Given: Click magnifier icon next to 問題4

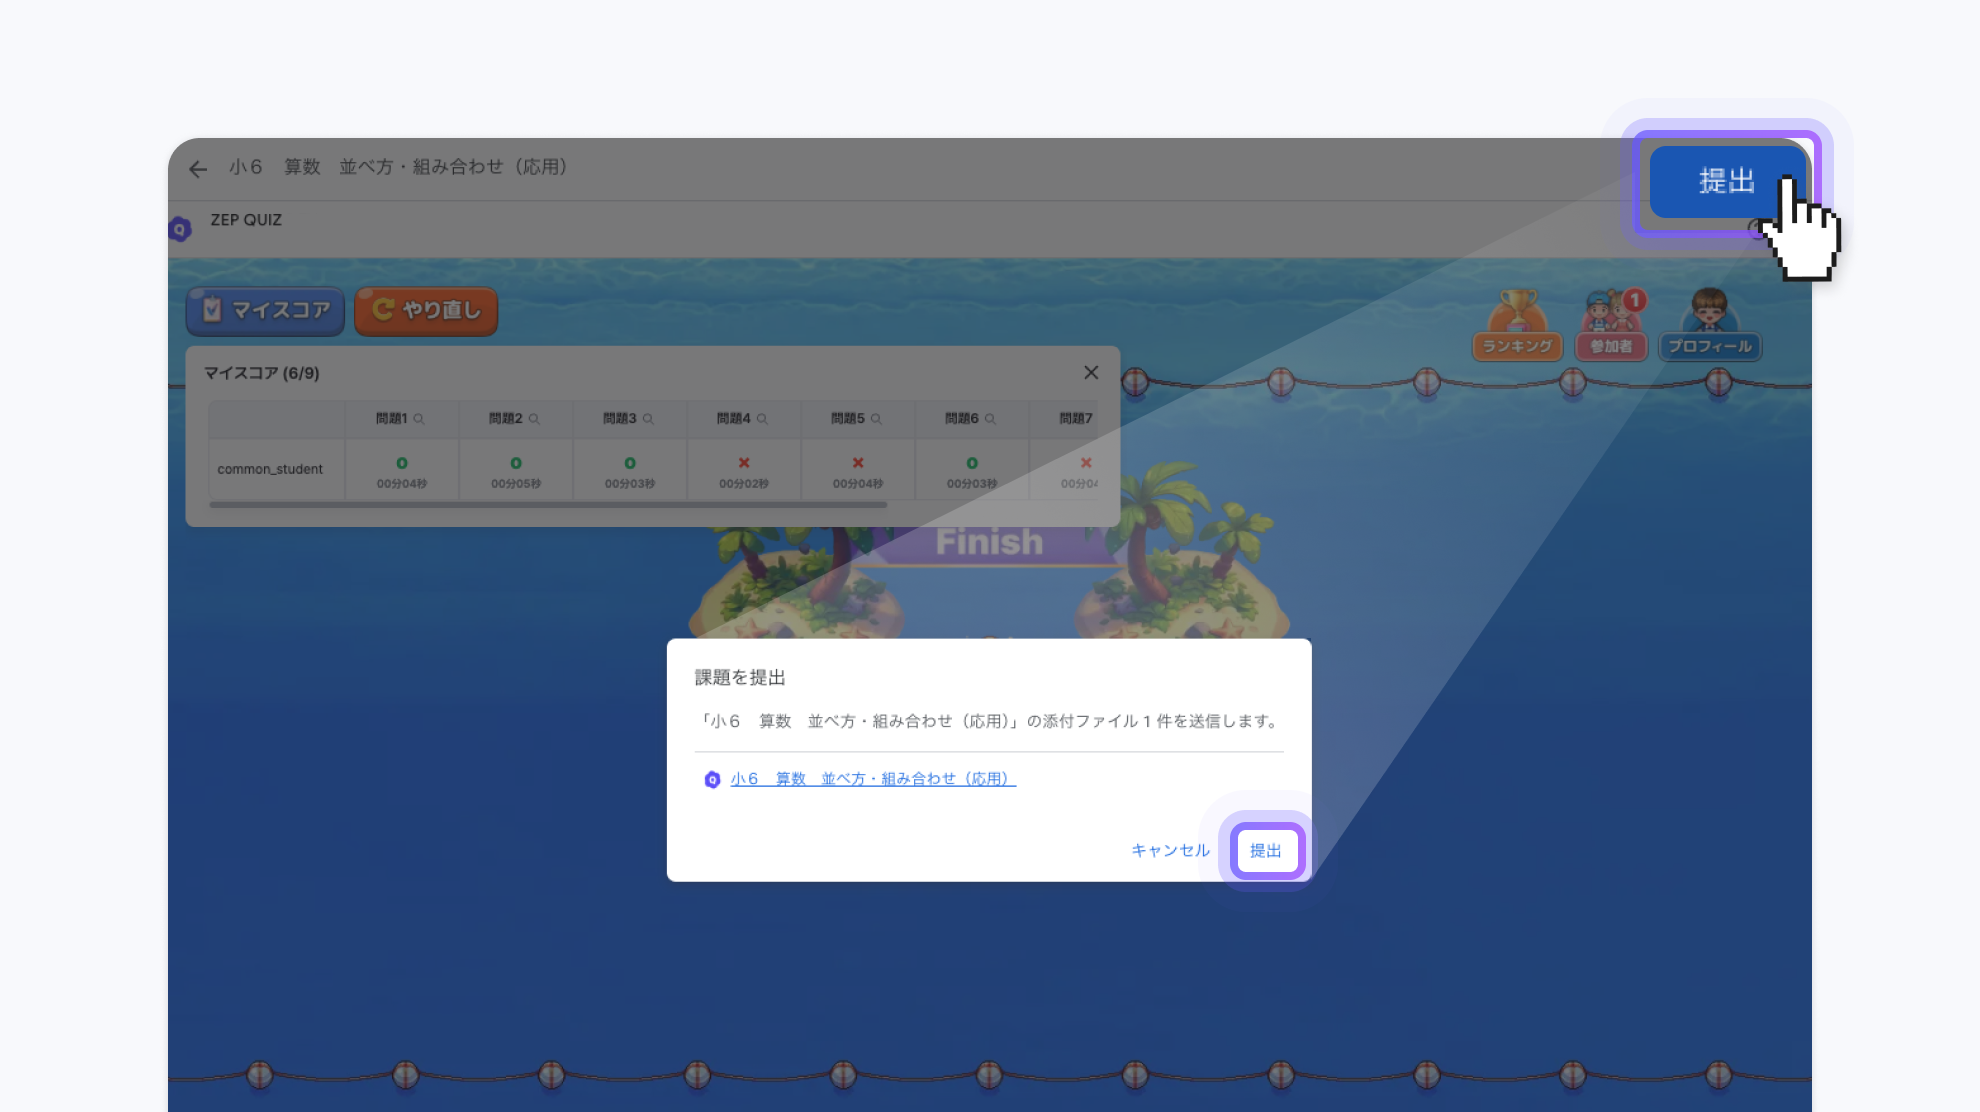Looking at the screenshot, I should tap(762, 419).
